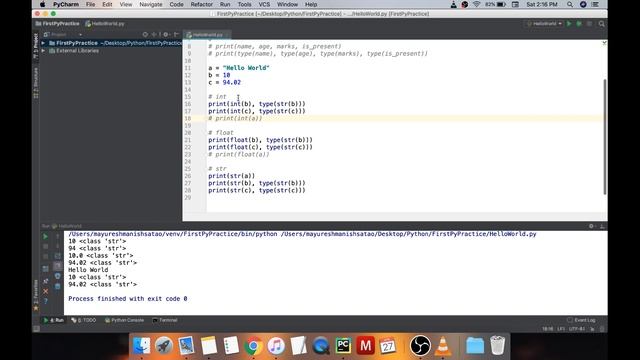The height and width of the screenshot is (360, 640).
Task: Open the Project panel settings gear
Action: click(166, 35)
